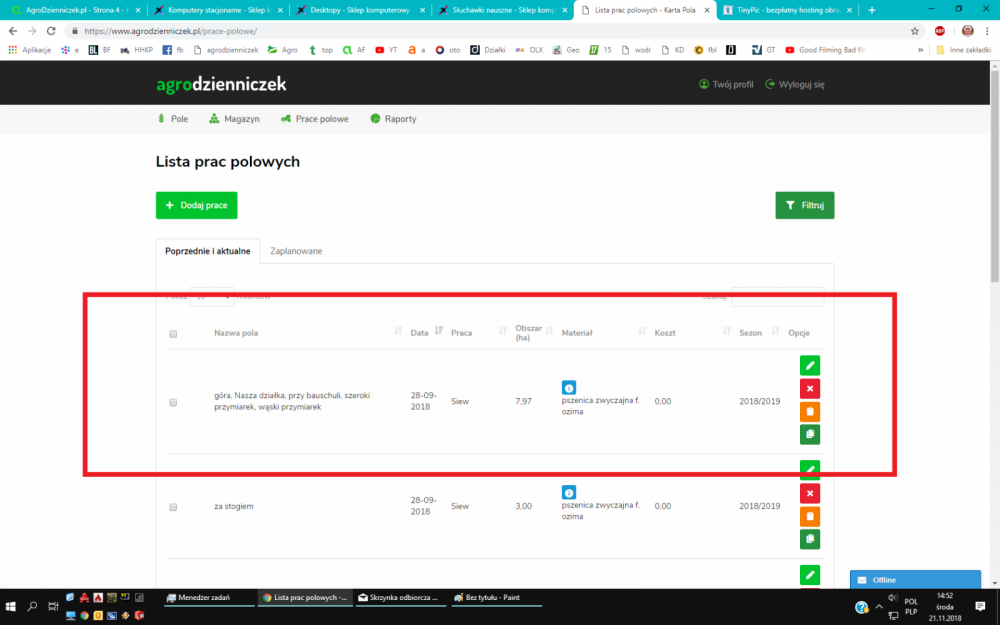Tick the select-all checkbox in table header
The height and width of the screenshot is (625, 1000).
[x=173, y=334]
